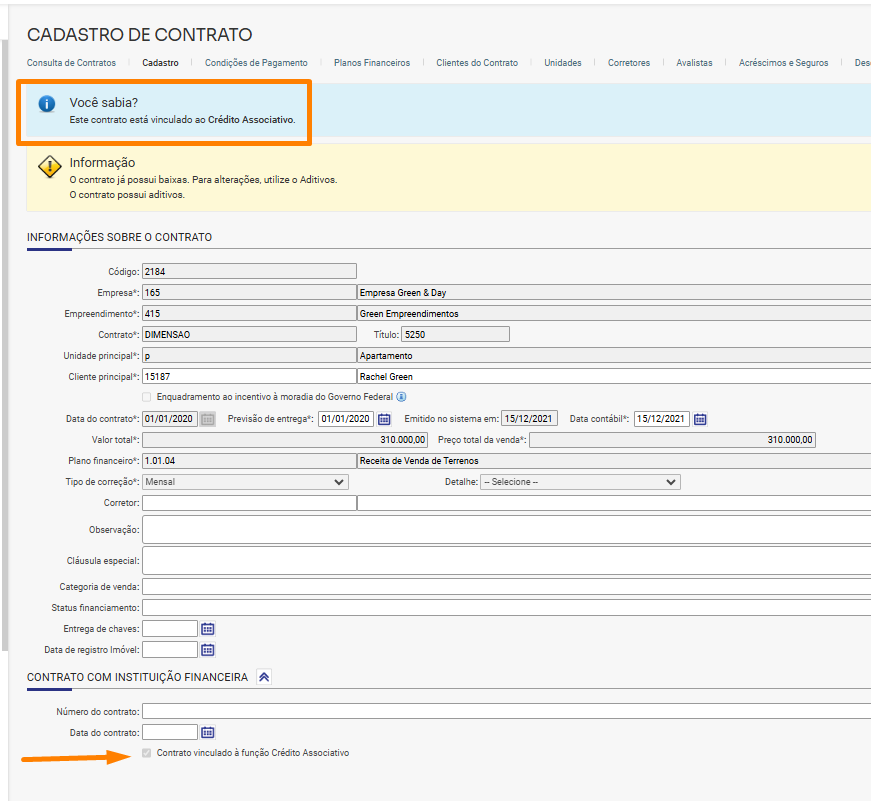Viewport: 871px width, 801px height.
Task: Open Detalhe dropdown showing Selecione
Action: tap(580, 482)
